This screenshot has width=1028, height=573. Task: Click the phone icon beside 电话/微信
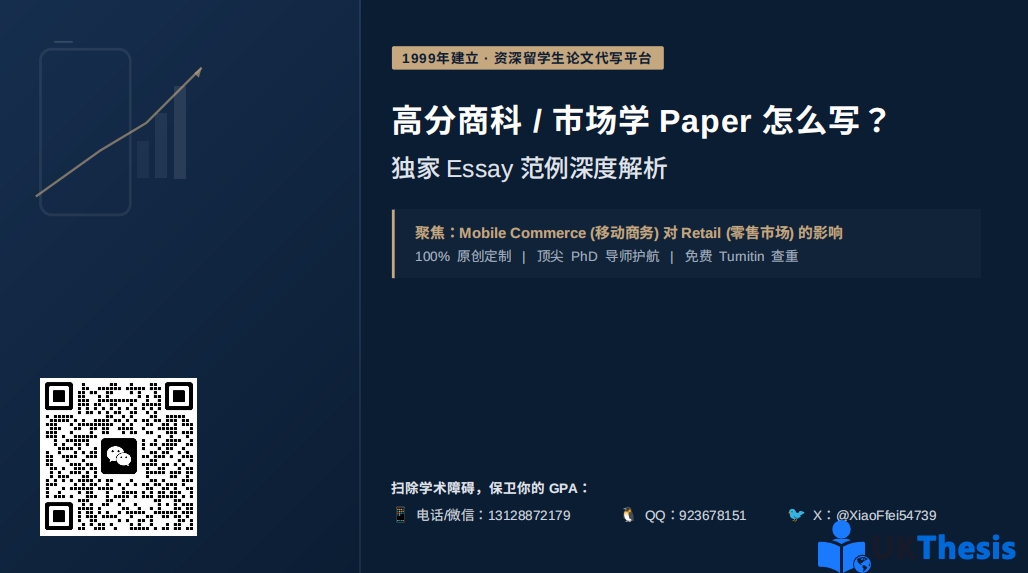401,515
